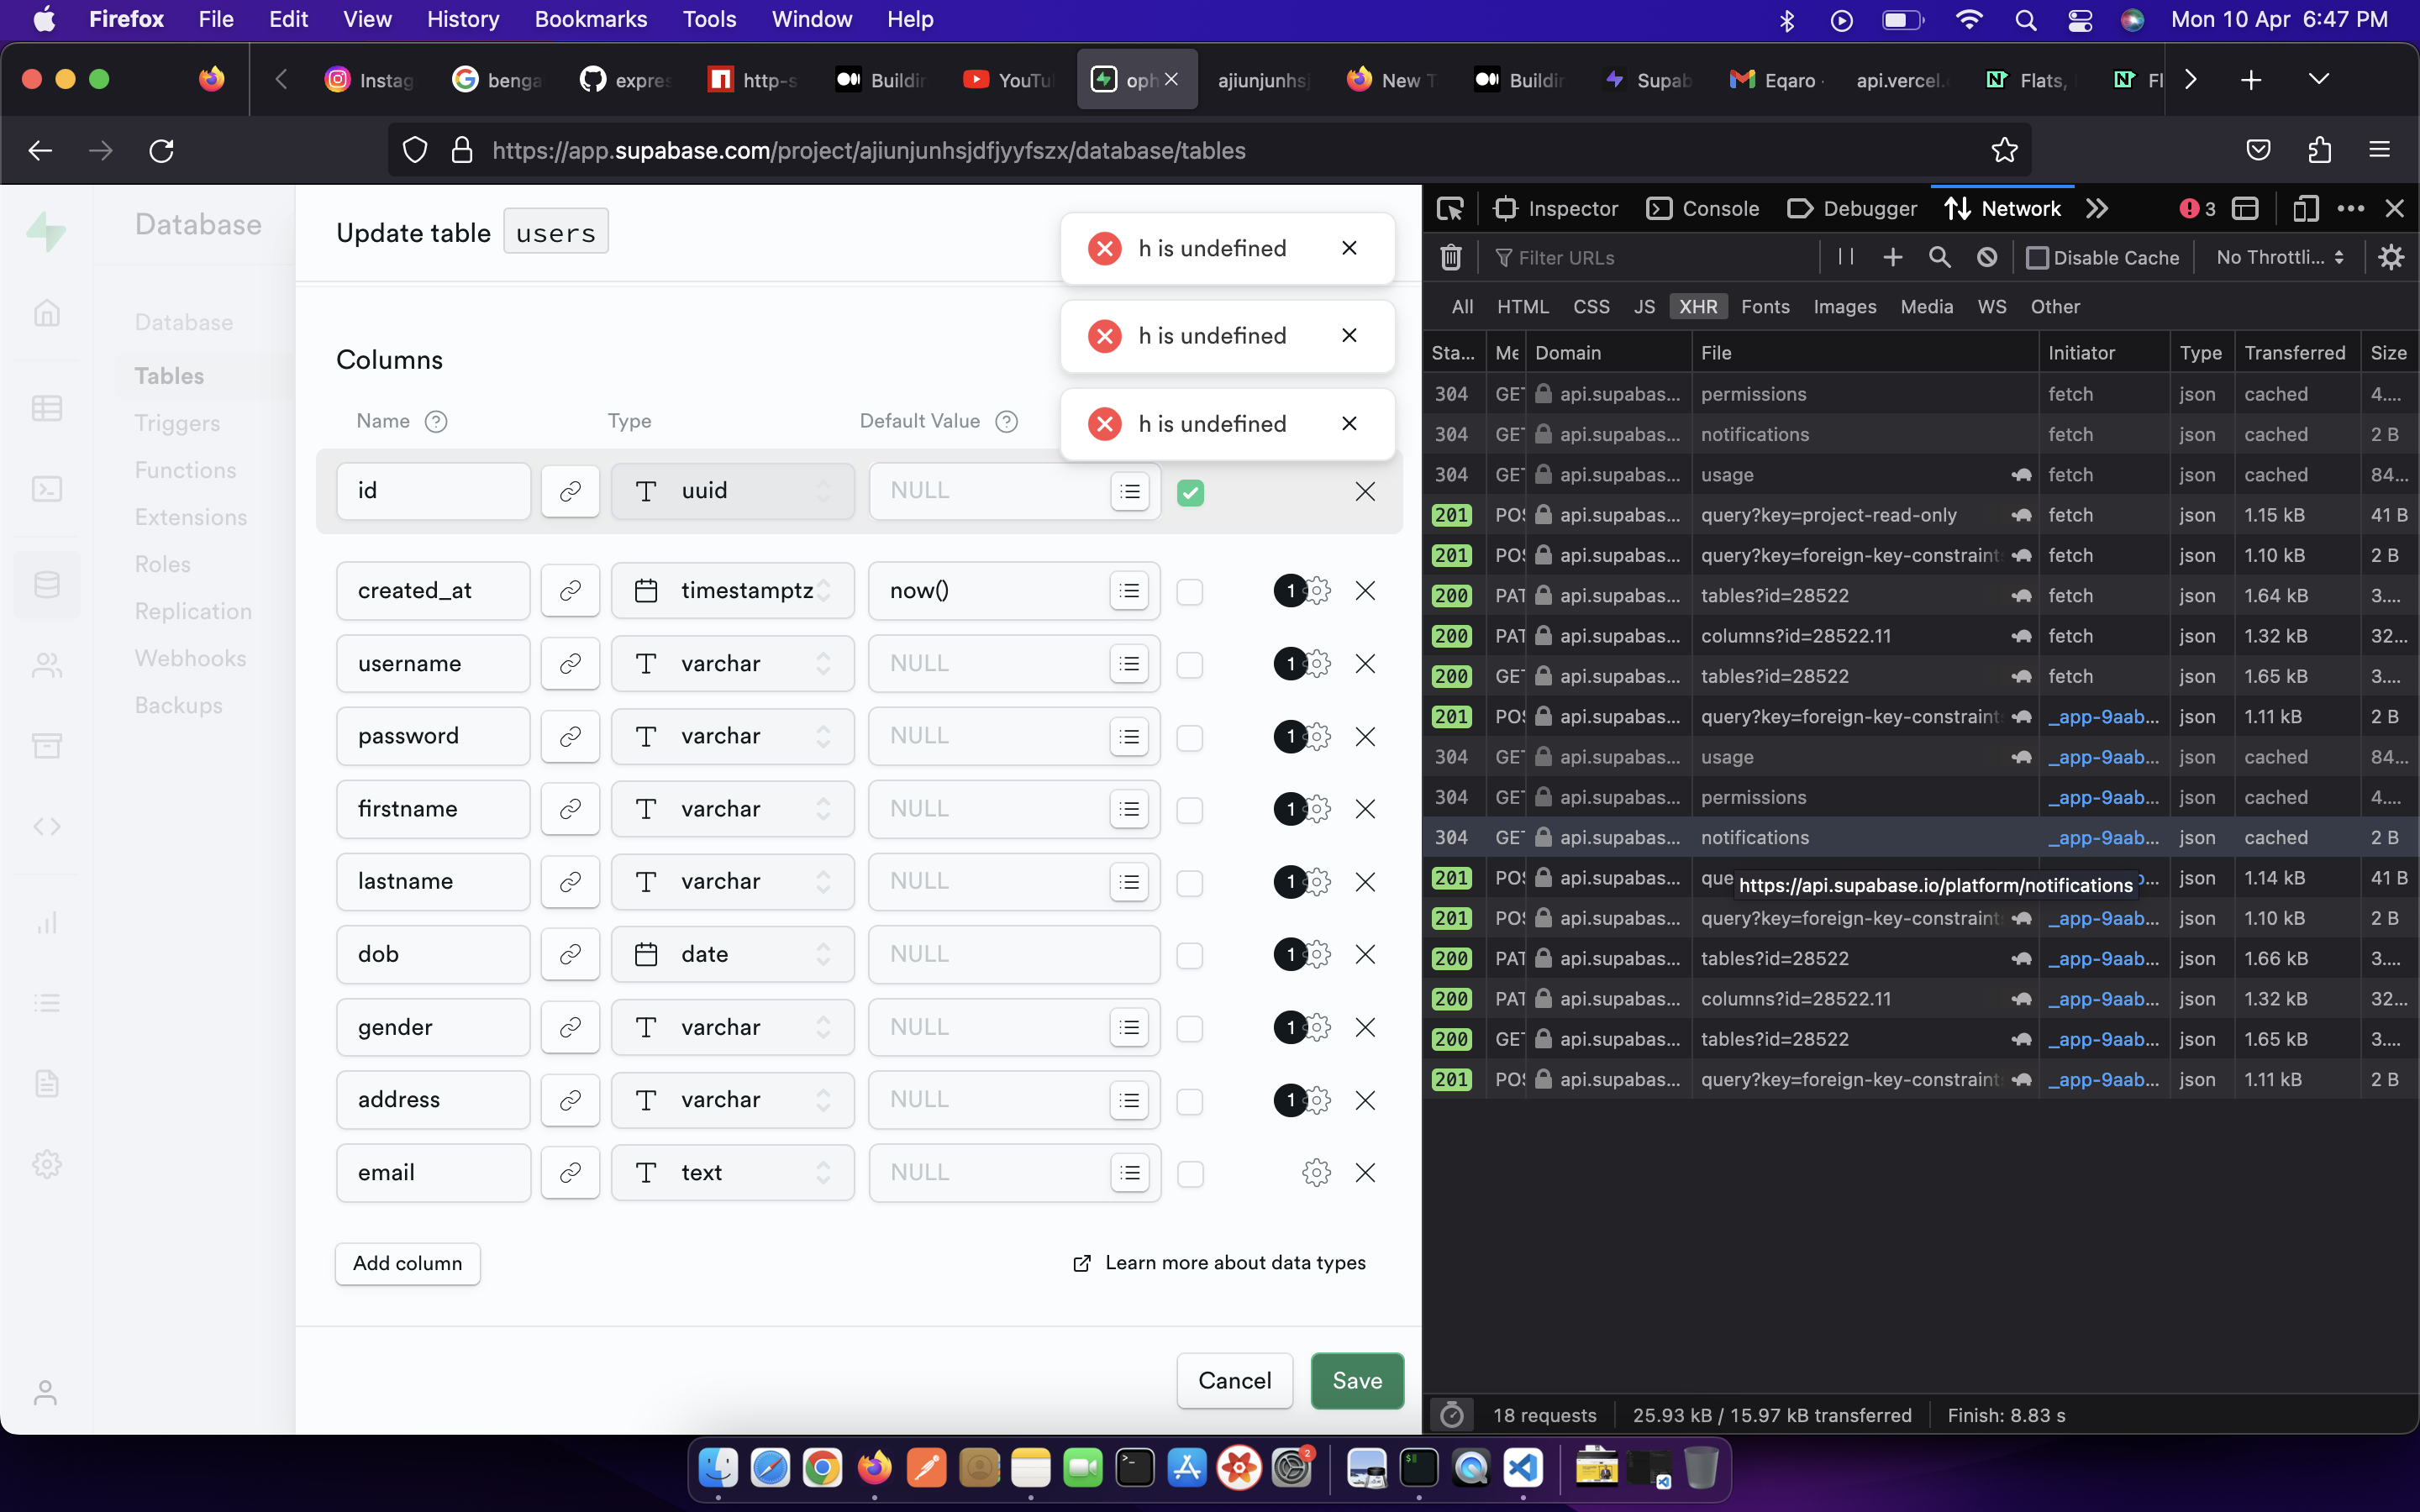Click the search icon in the Network toolbar
Image resolution: width=2420 pixels, height=1512 pixels.
pyautogui.click(x=1940, y=257)
